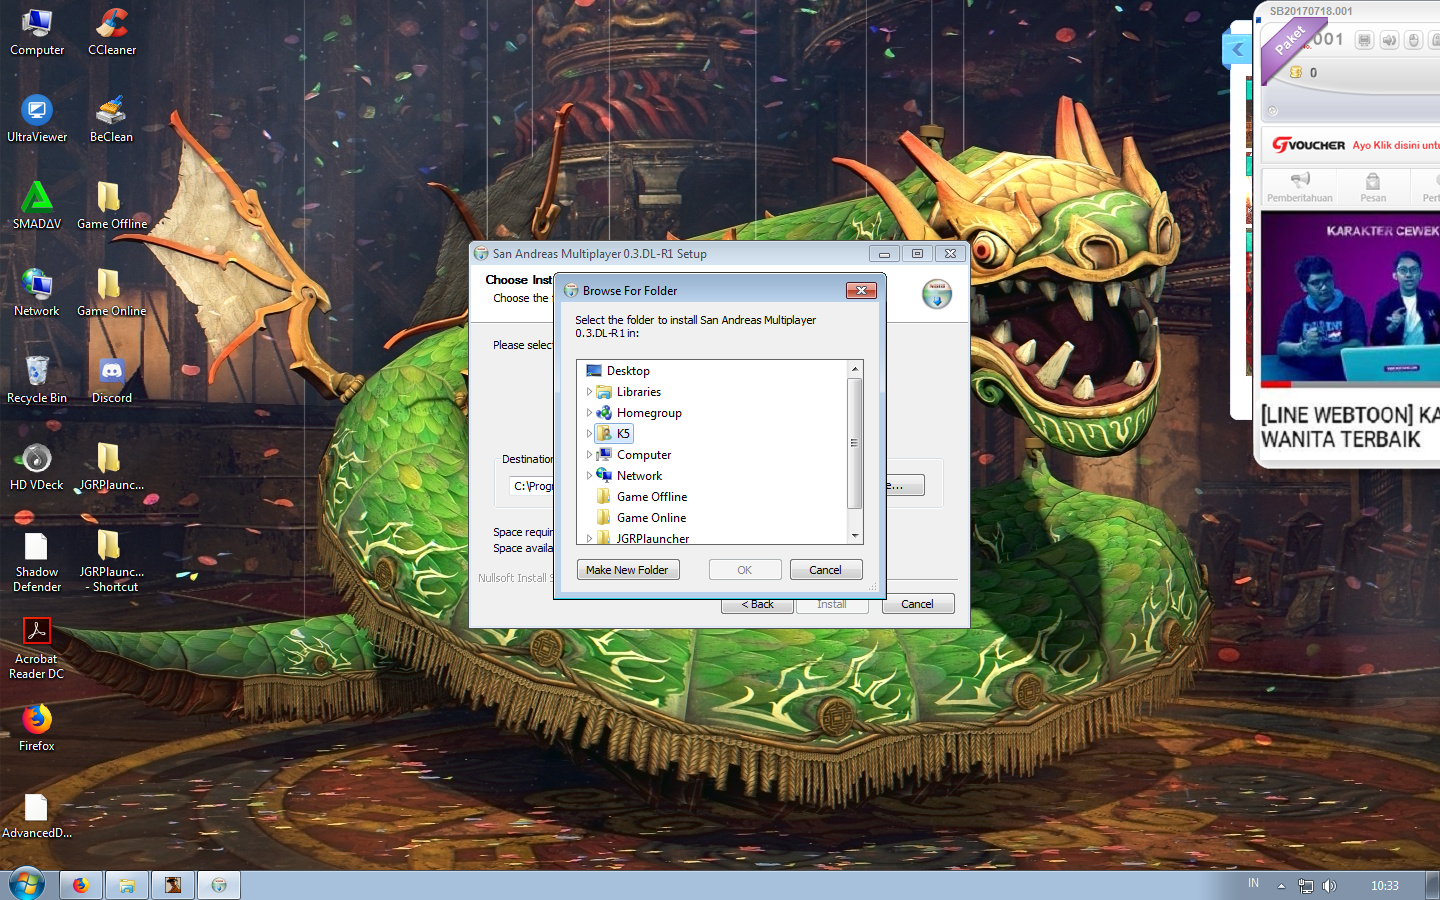Open the Recycle Bin
This screenshot has height=900, width=1440.
click(37, 380)
